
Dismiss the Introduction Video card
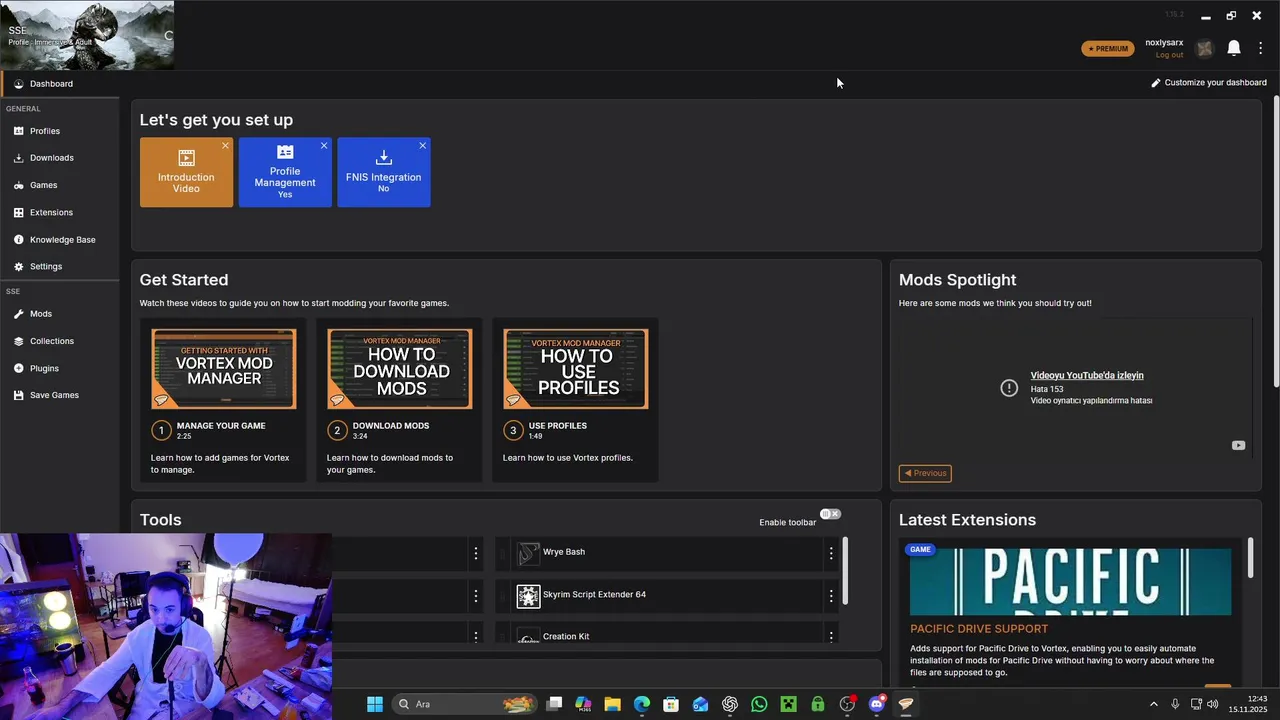(225, 146)
